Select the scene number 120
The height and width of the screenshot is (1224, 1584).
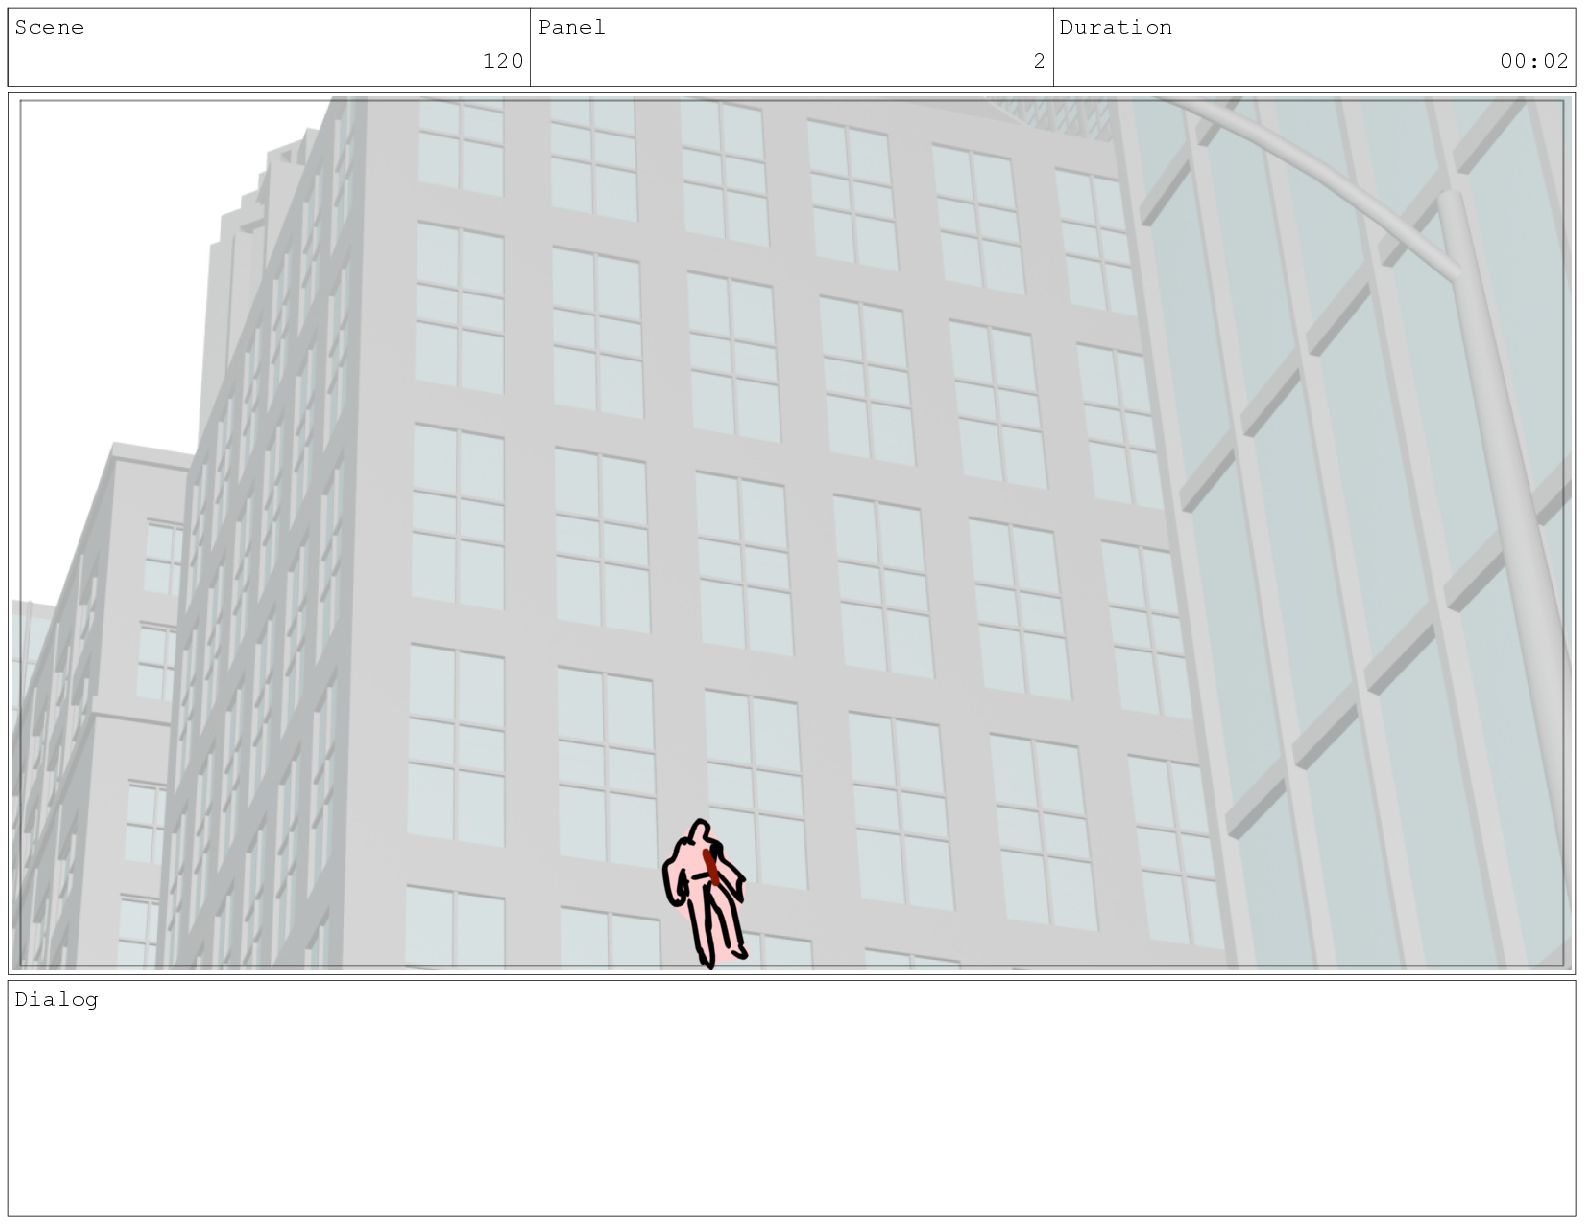click(503, 62)
